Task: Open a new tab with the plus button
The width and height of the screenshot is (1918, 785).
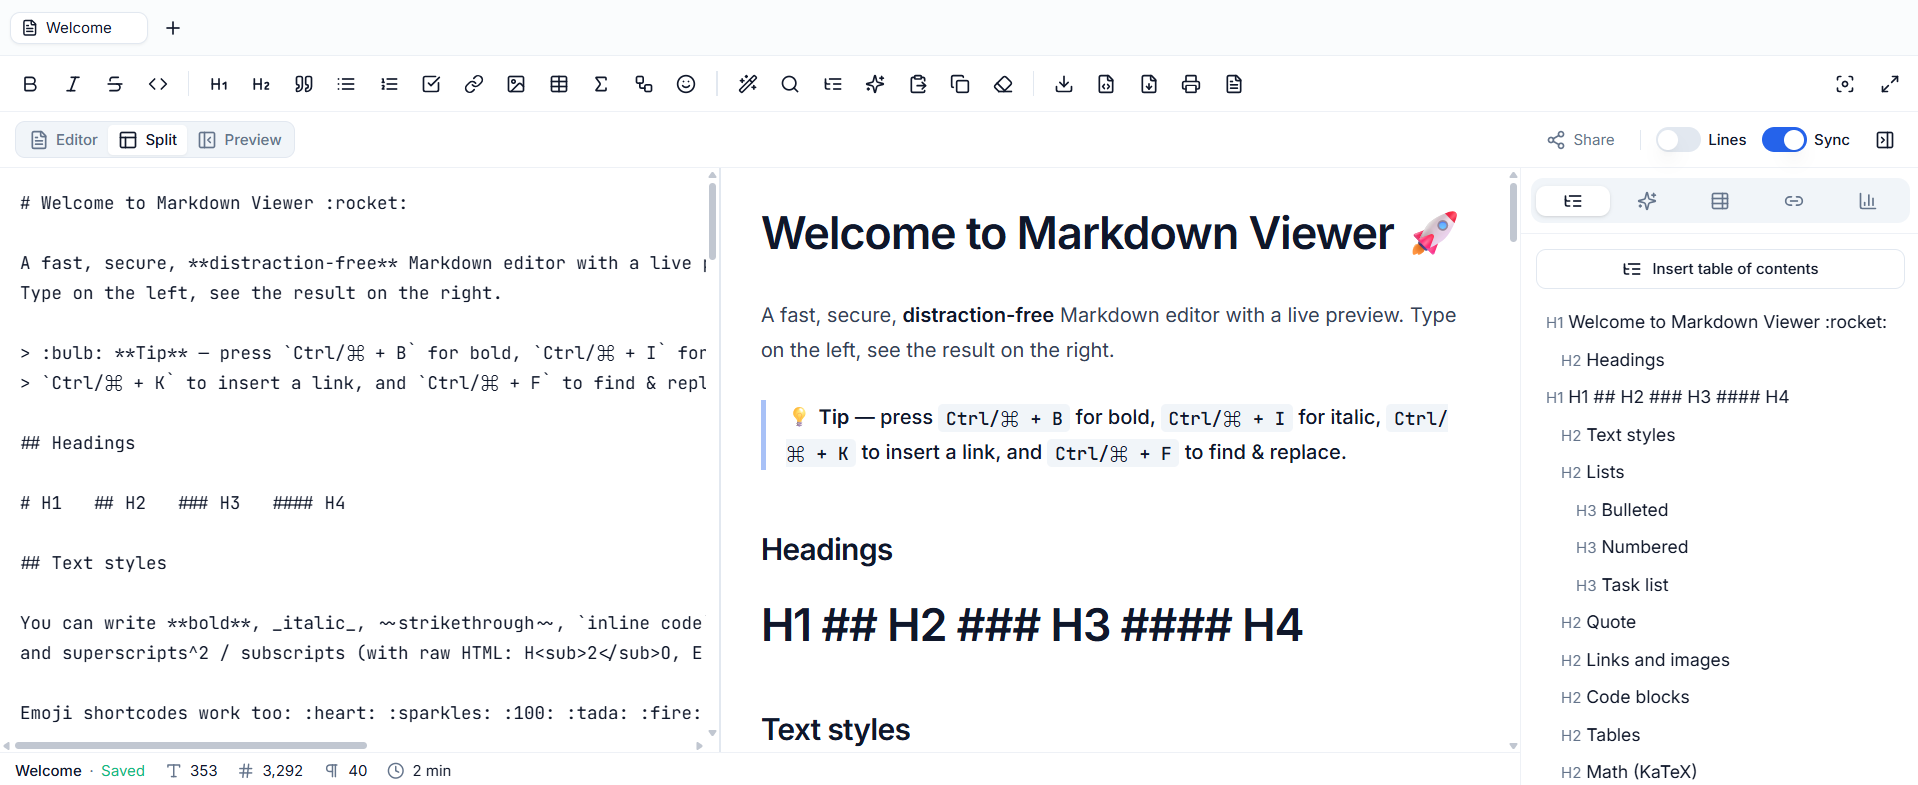Action: point(173,28)
